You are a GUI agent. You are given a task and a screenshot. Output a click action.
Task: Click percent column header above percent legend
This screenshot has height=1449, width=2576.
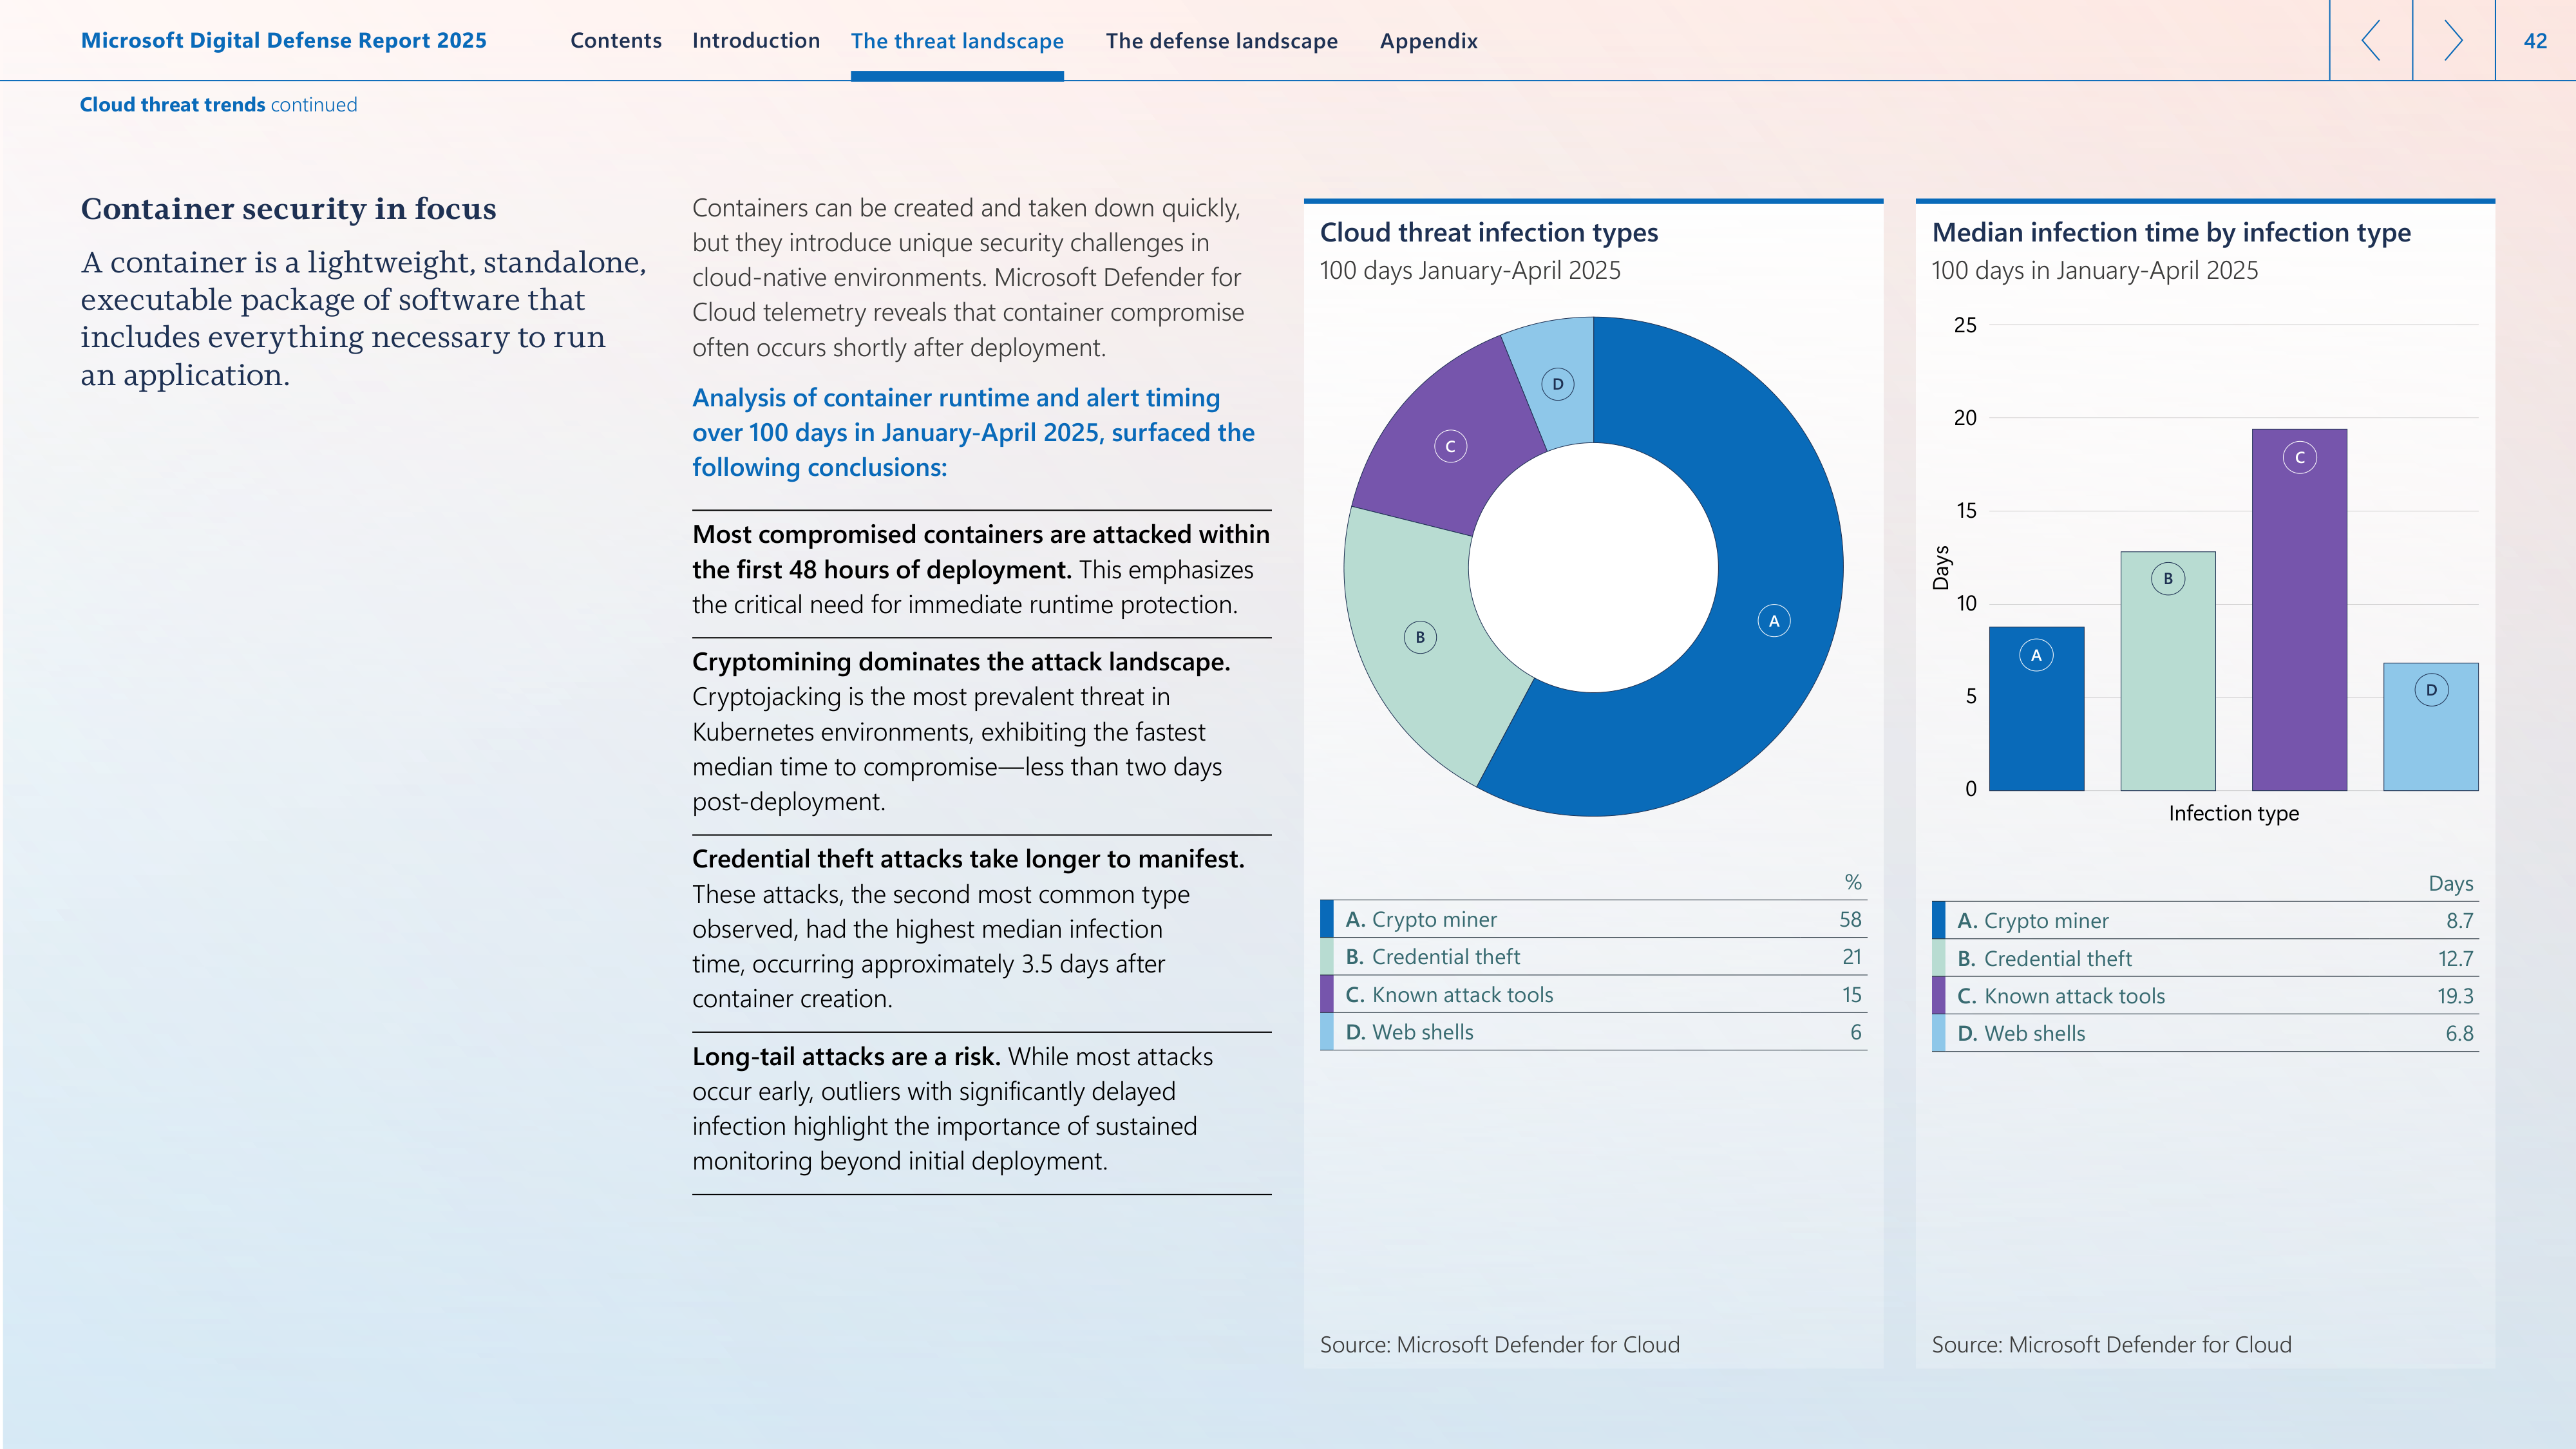(1853, 883)
